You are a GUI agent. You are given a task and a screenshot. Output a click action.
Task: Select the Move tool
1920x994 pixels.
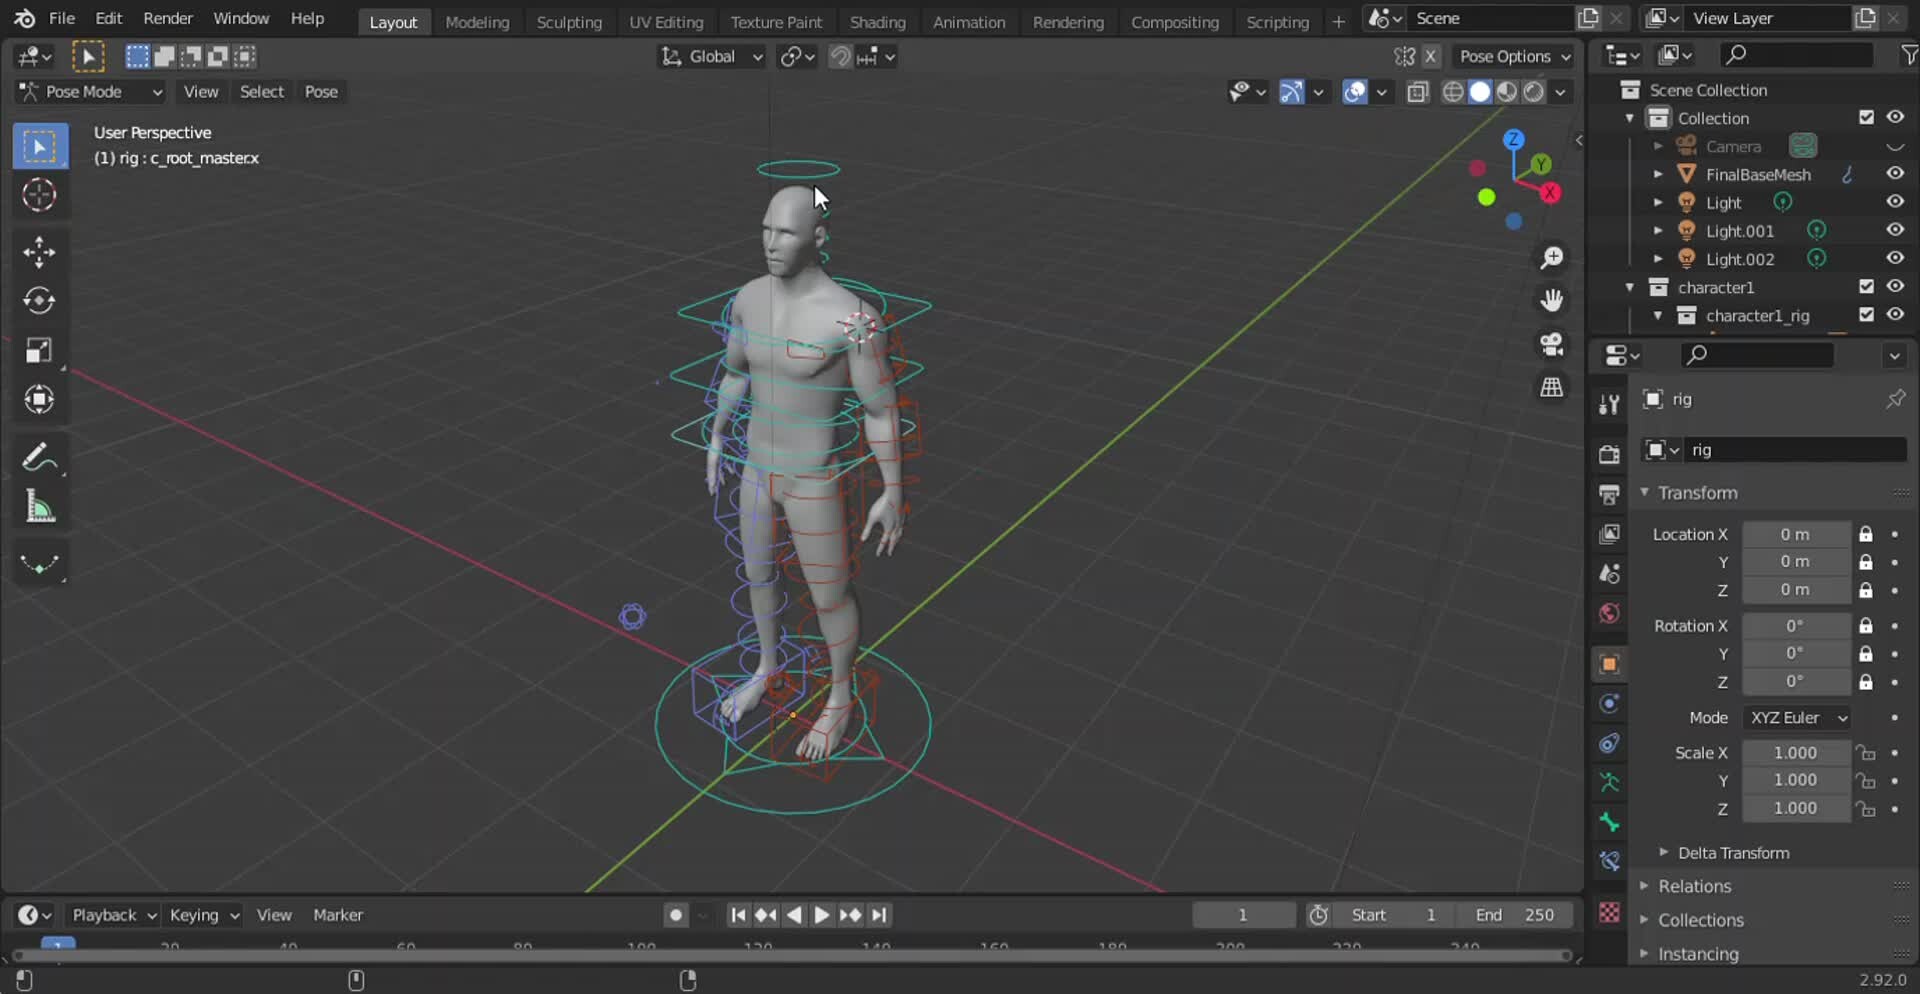click(40, 252)
